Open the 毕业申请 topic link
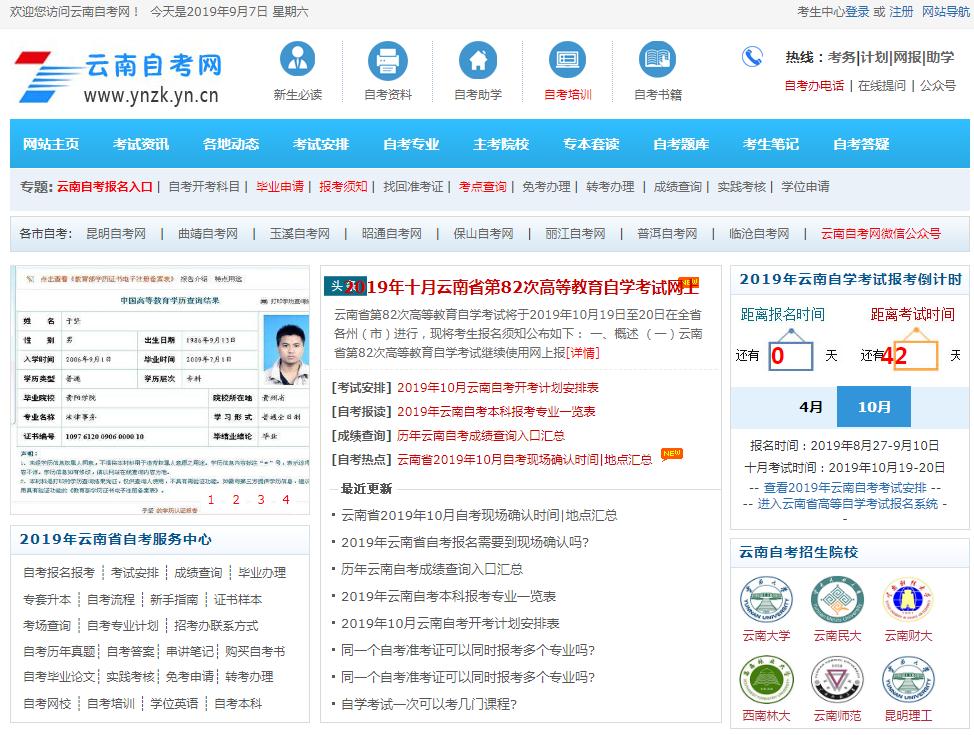This screenshot has height=735, width=974. pyautogui.click(x=280, y=187)
